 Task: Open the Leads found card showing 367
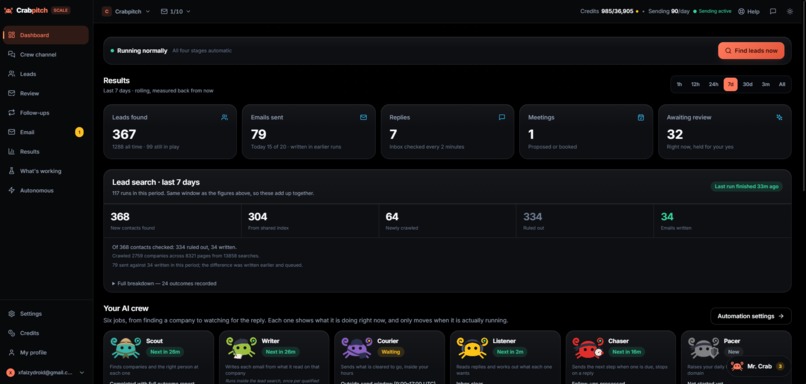point(170,132)
